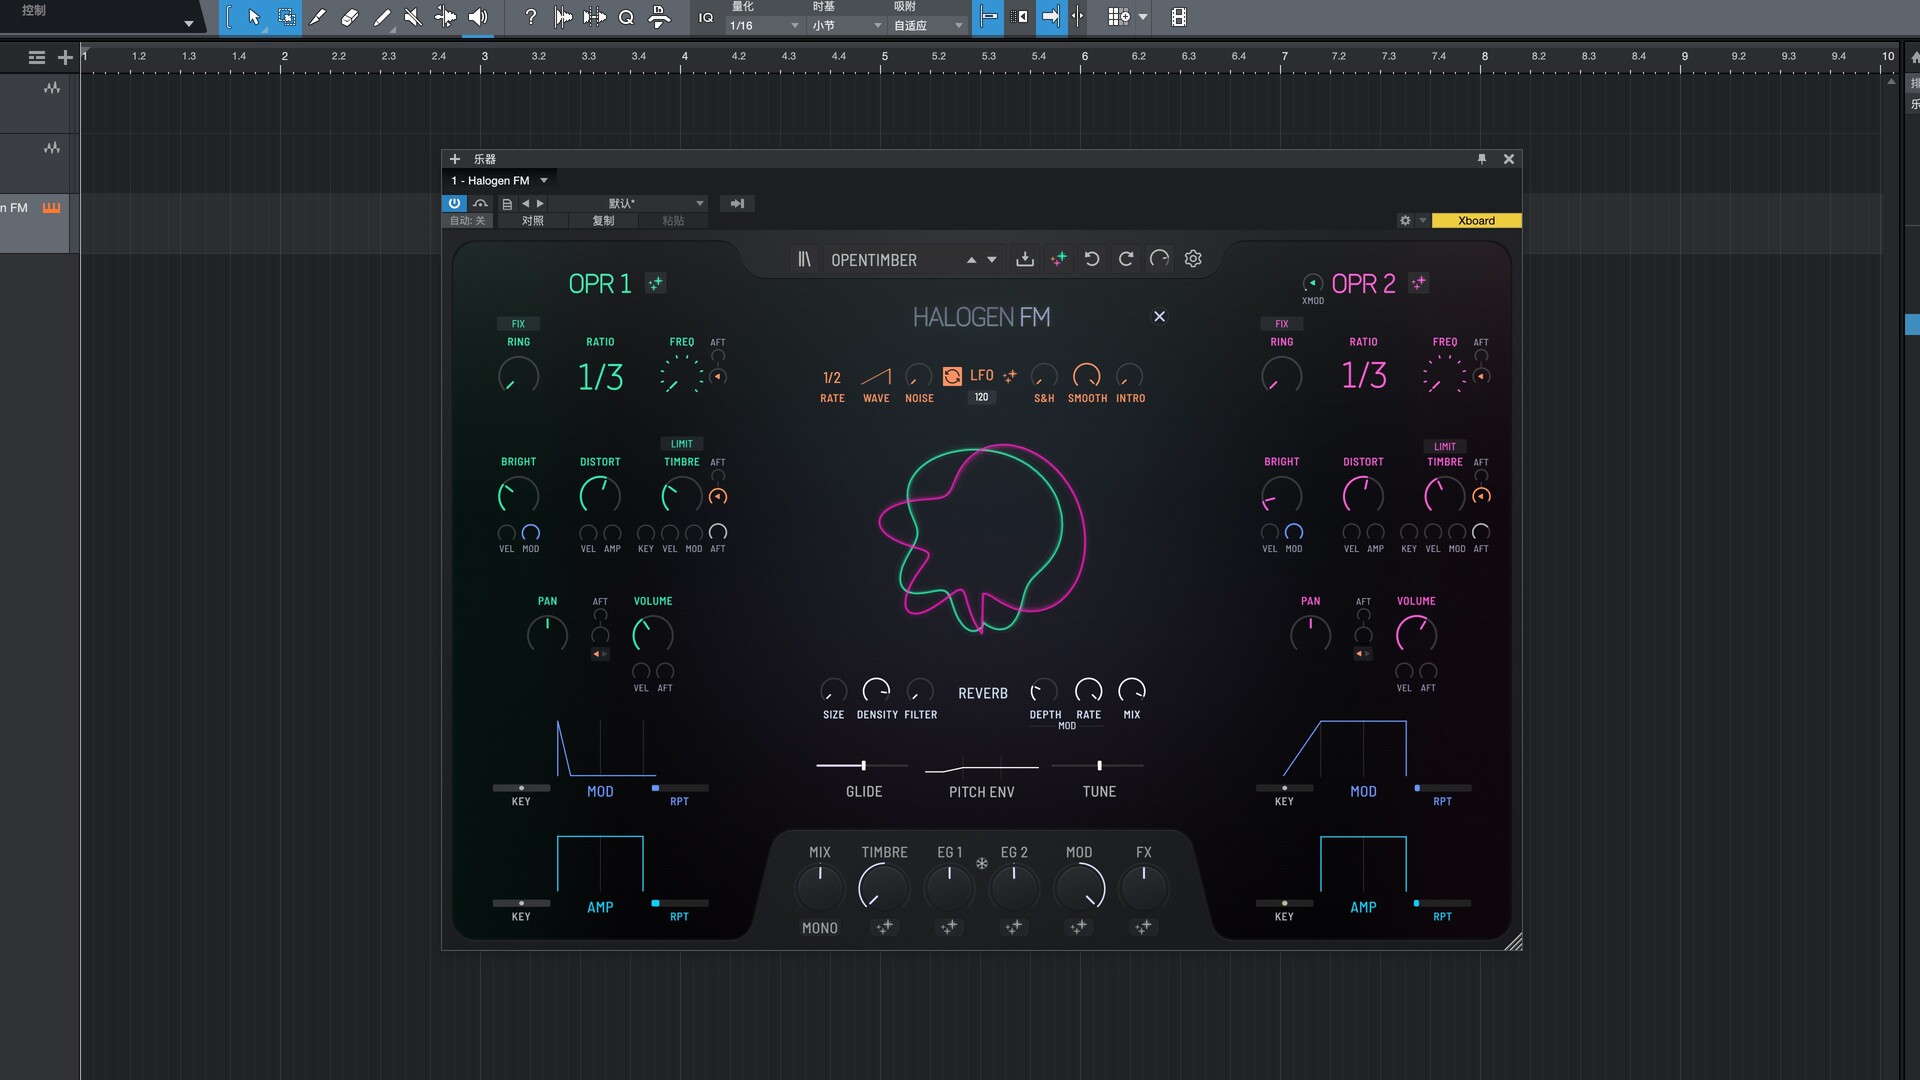Select previous preset with up arrow

(971, 260)
